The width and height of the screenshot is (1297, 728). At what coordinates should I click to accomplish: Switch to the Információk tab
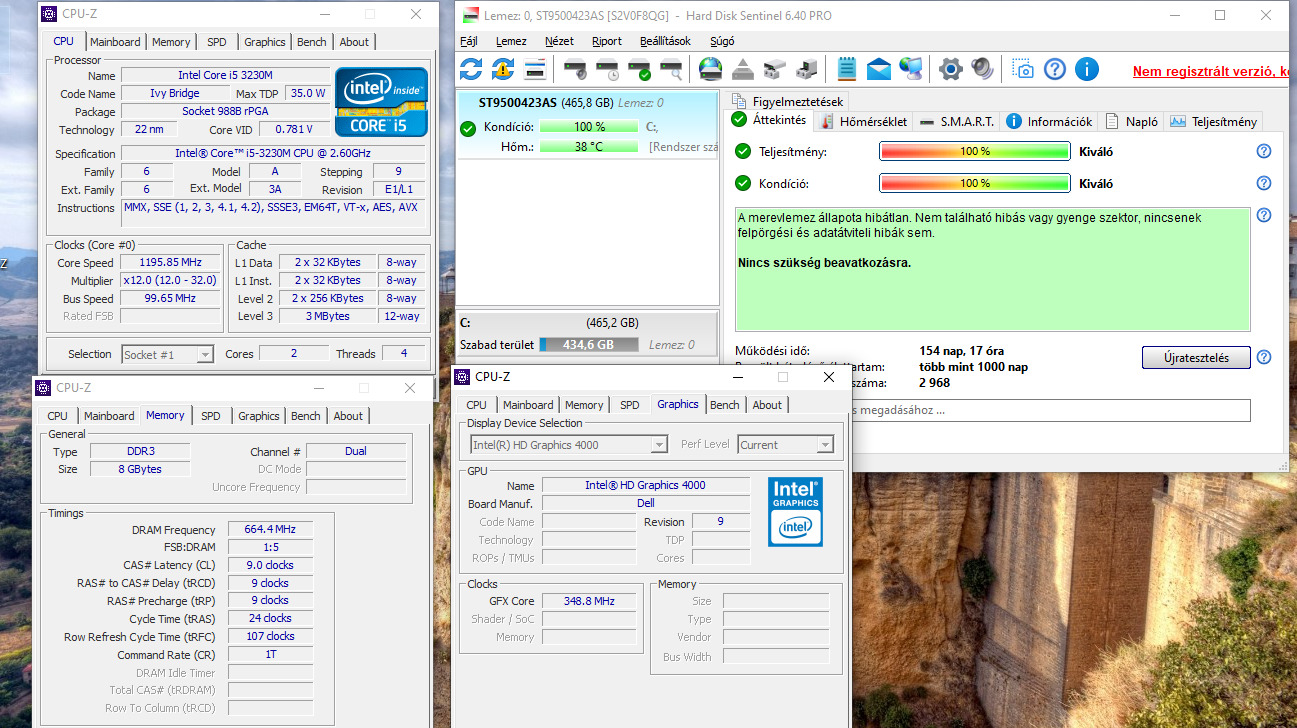point(1049,121)
